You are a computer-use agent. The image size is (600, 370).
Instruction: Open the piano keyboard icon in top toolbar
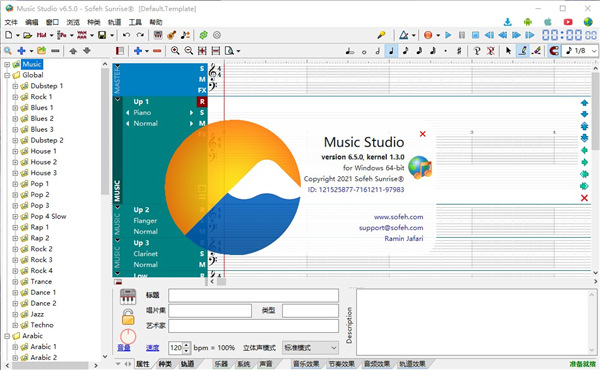[158, 35]
